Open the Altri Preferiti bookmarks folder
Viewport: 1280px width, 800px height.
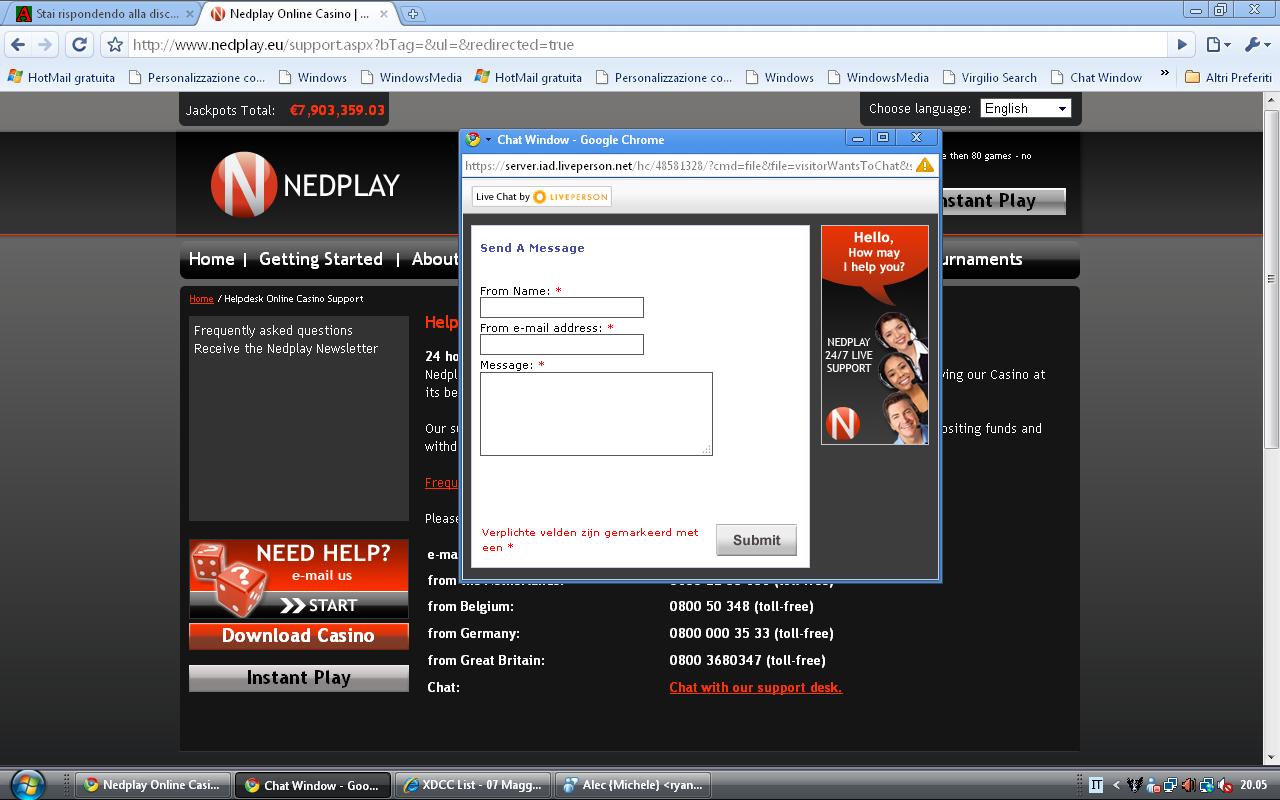click(x=1228, y=77)
